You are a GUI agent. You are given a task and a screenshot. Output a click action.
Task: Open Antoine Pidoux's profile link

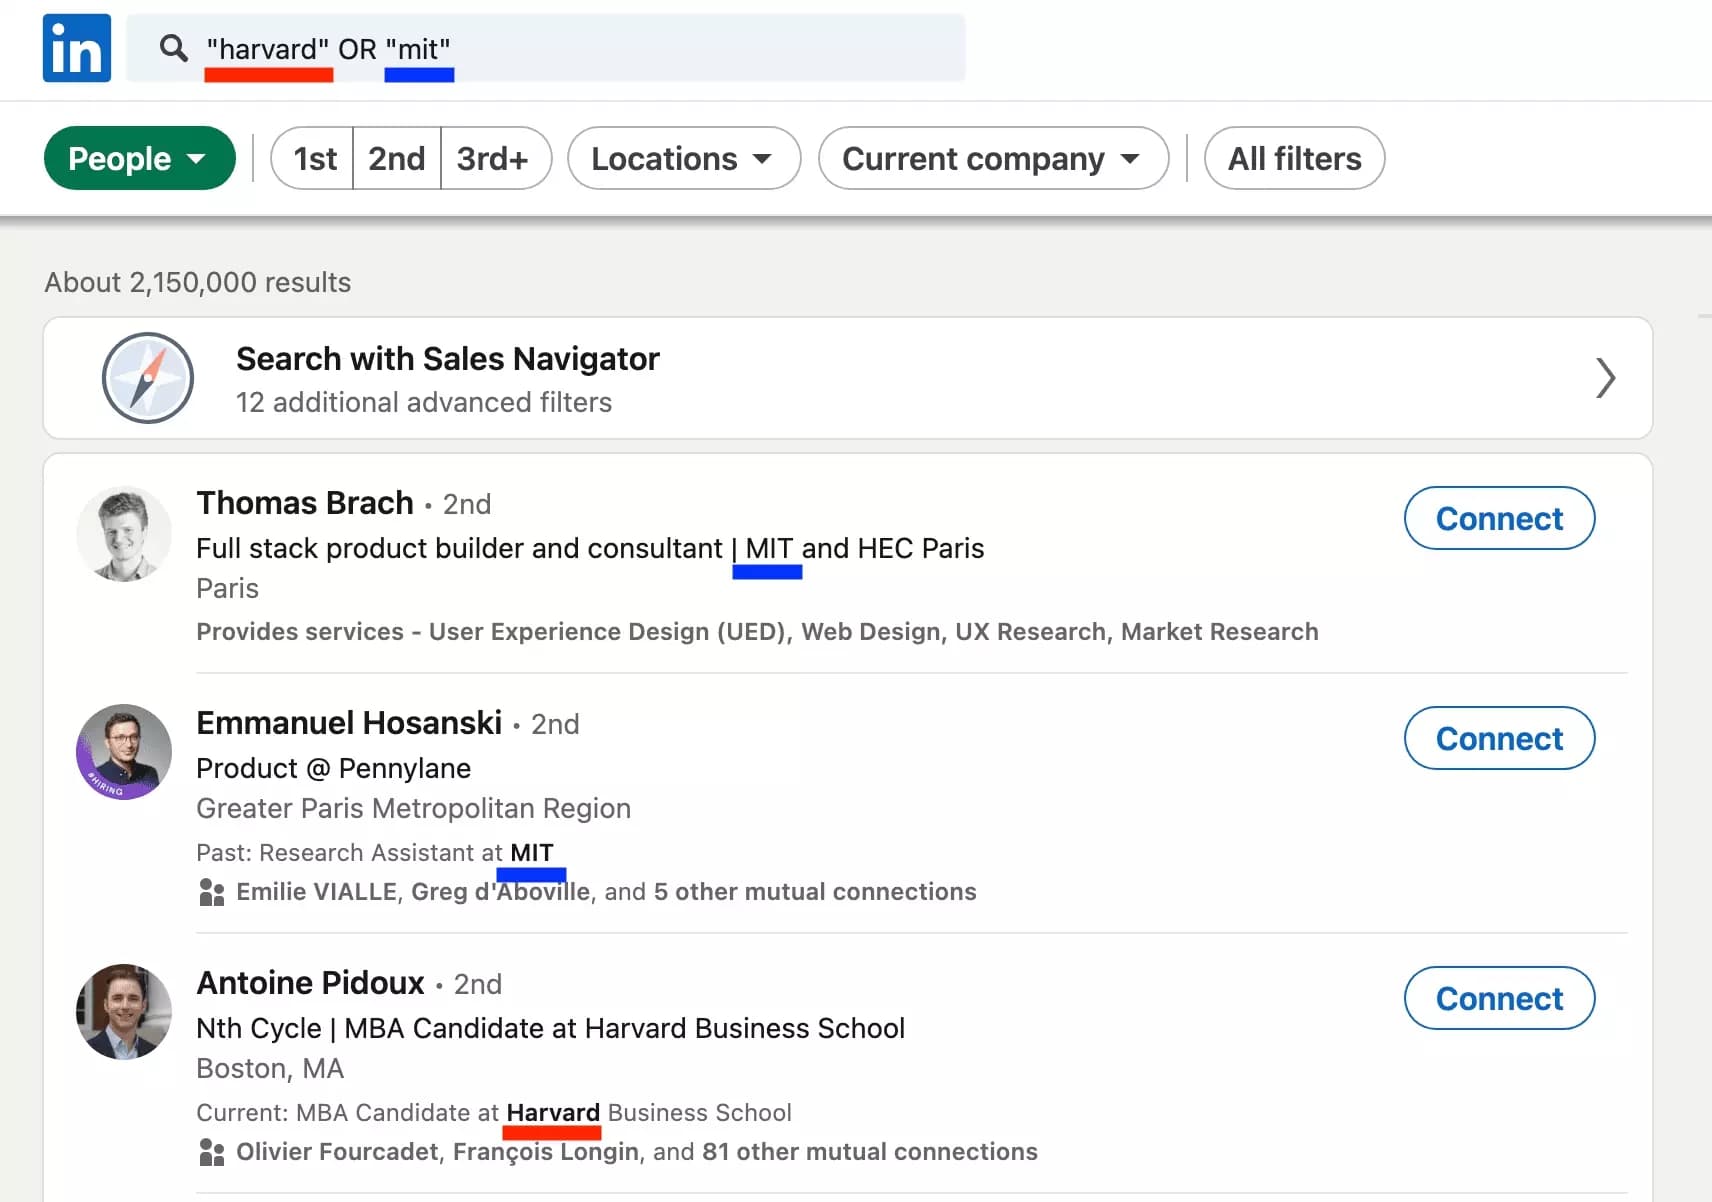click(x=310, y=983)
